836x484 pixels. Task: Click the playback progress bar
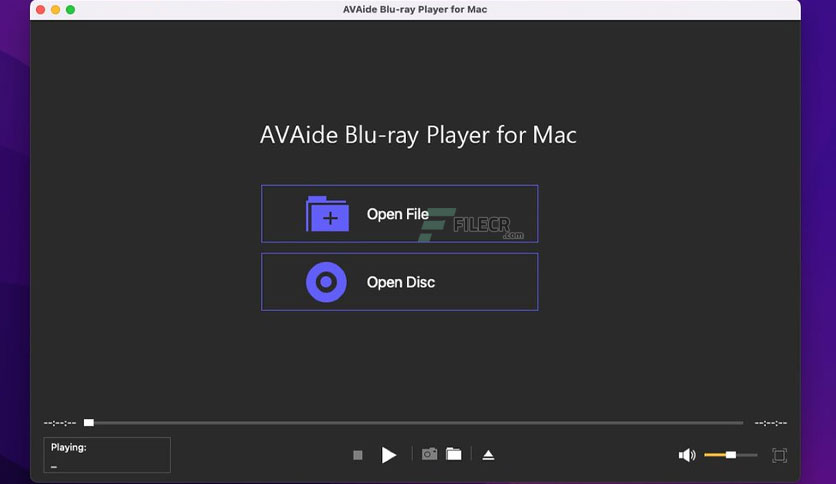pos(414,423)
